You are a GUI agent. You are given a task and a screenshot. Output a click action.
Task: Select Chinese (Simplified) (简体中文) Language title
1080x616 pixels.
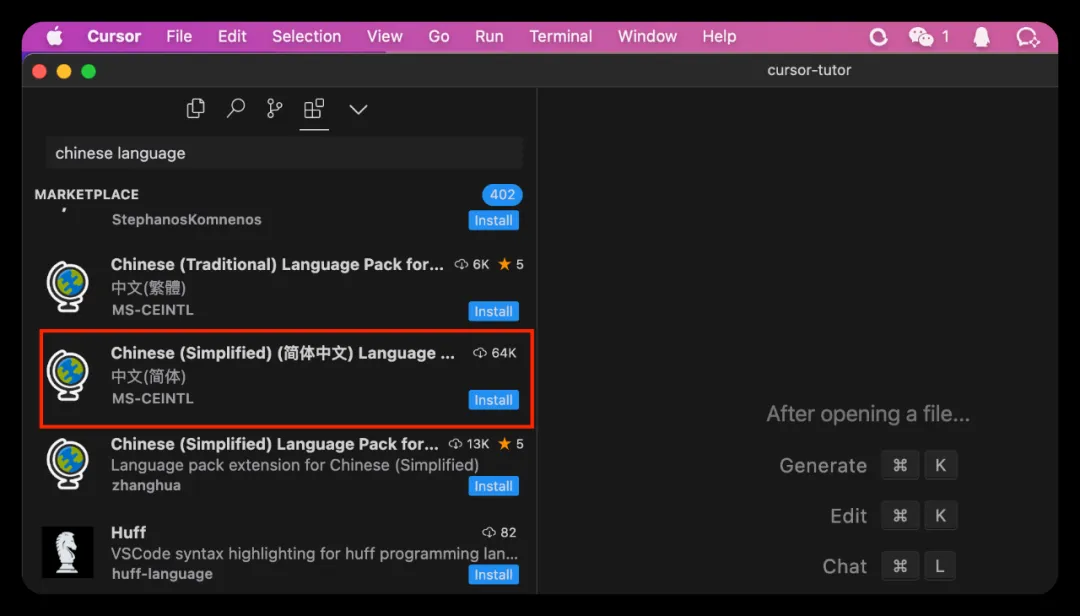(x=282, y=353)
